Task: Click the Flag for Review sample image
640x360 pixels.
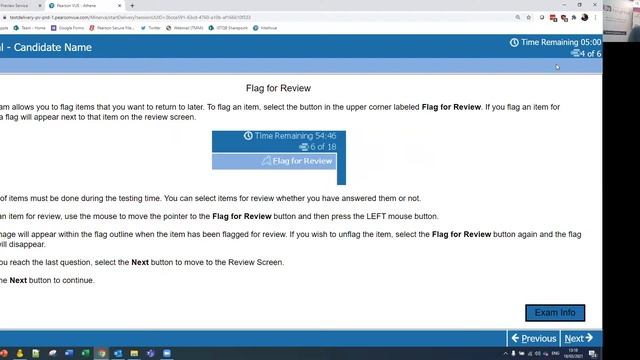Action: point(279,158)
